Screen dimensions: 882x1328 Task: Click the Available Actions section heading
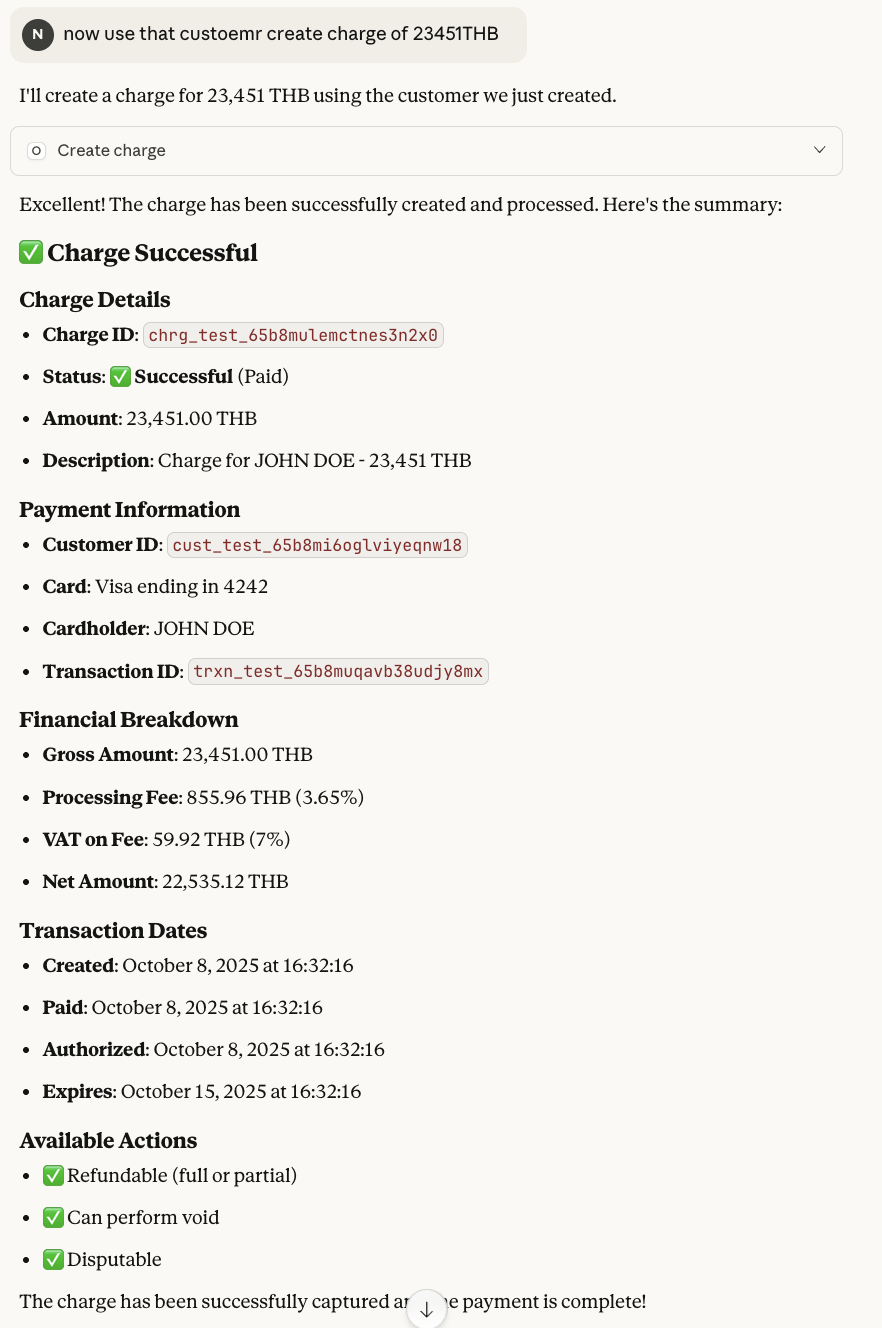(108, 1141)
